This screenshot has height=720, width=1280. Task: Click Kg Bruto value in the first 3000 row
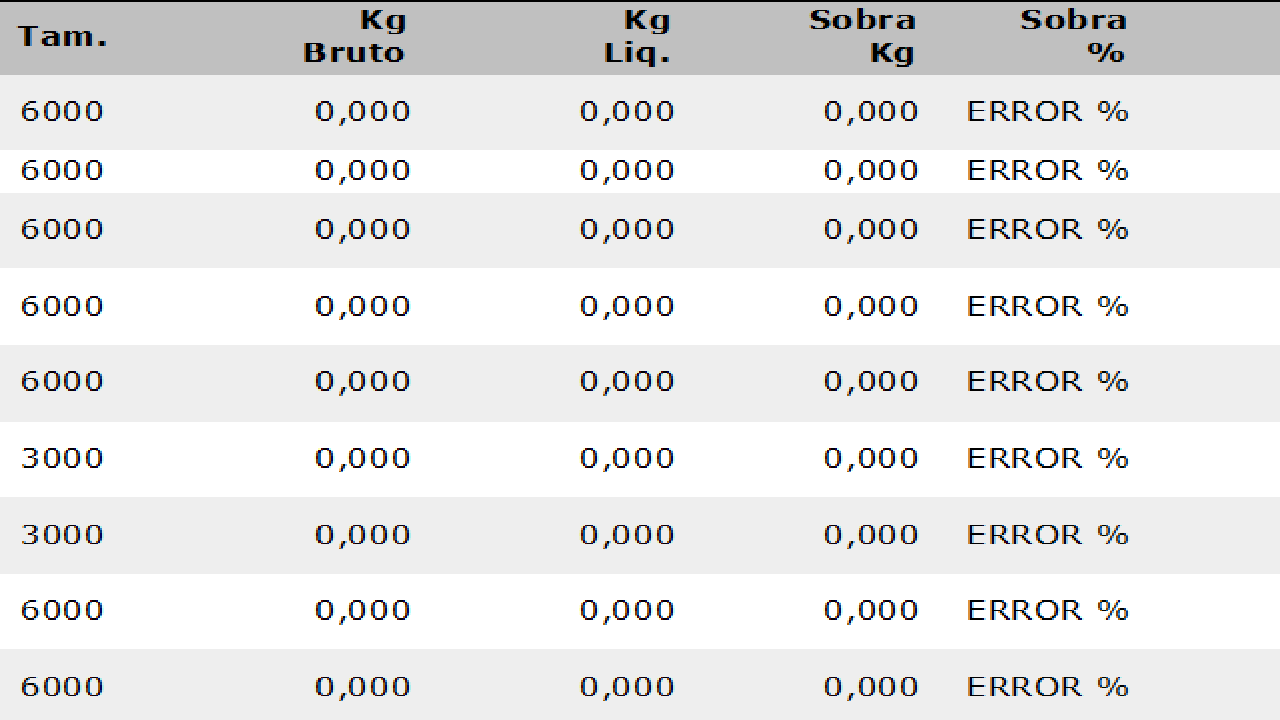coord(363,458)
